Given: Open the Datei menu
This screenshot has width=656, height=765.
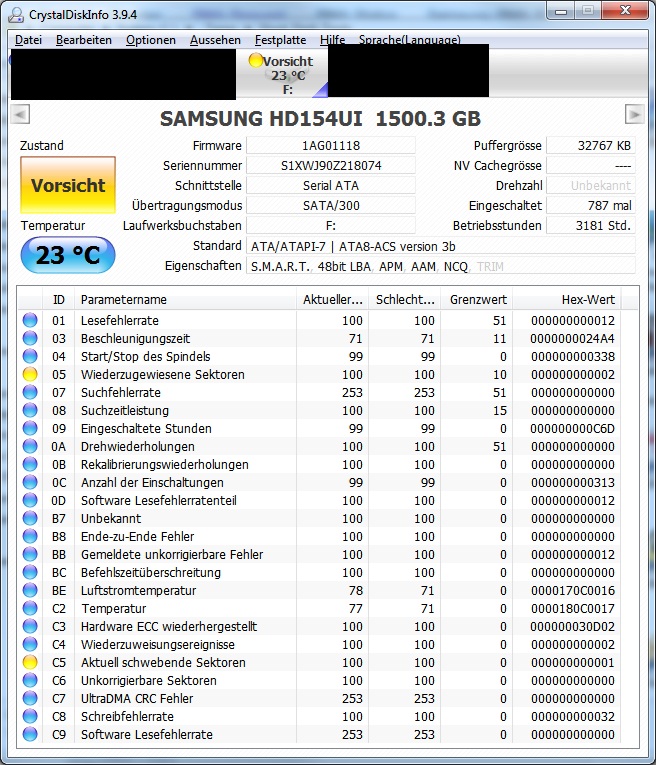Looking at the screenshot, I should 28,40.
